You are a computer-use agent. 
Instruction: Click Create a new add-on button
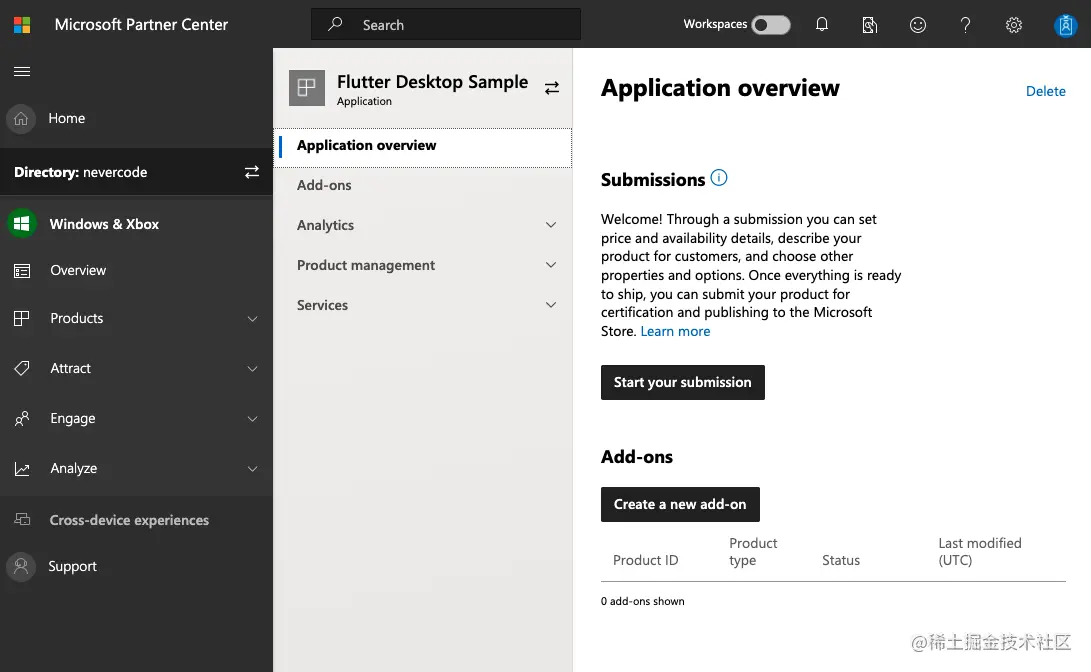coord(680,504)
